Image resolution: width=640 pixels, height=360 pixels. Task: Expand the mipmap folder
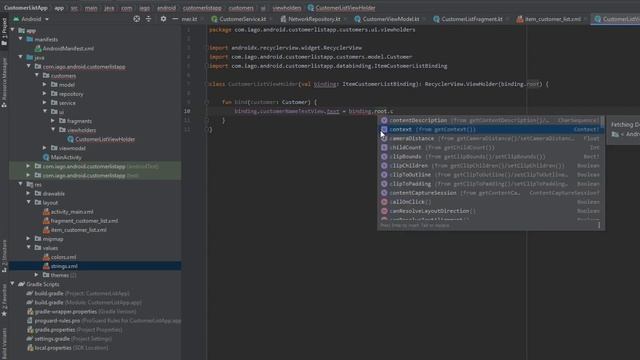coord(28,239)
